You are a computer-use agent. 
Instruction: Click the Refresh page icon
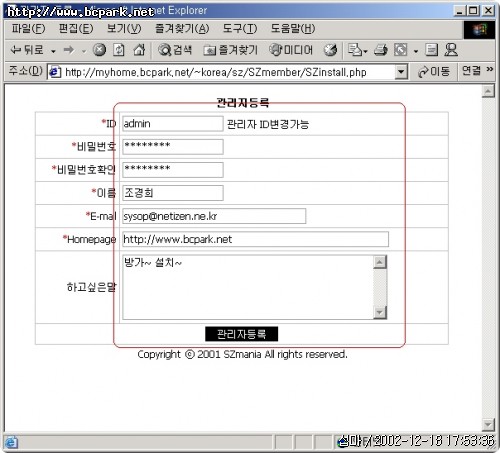coord(119,50)
